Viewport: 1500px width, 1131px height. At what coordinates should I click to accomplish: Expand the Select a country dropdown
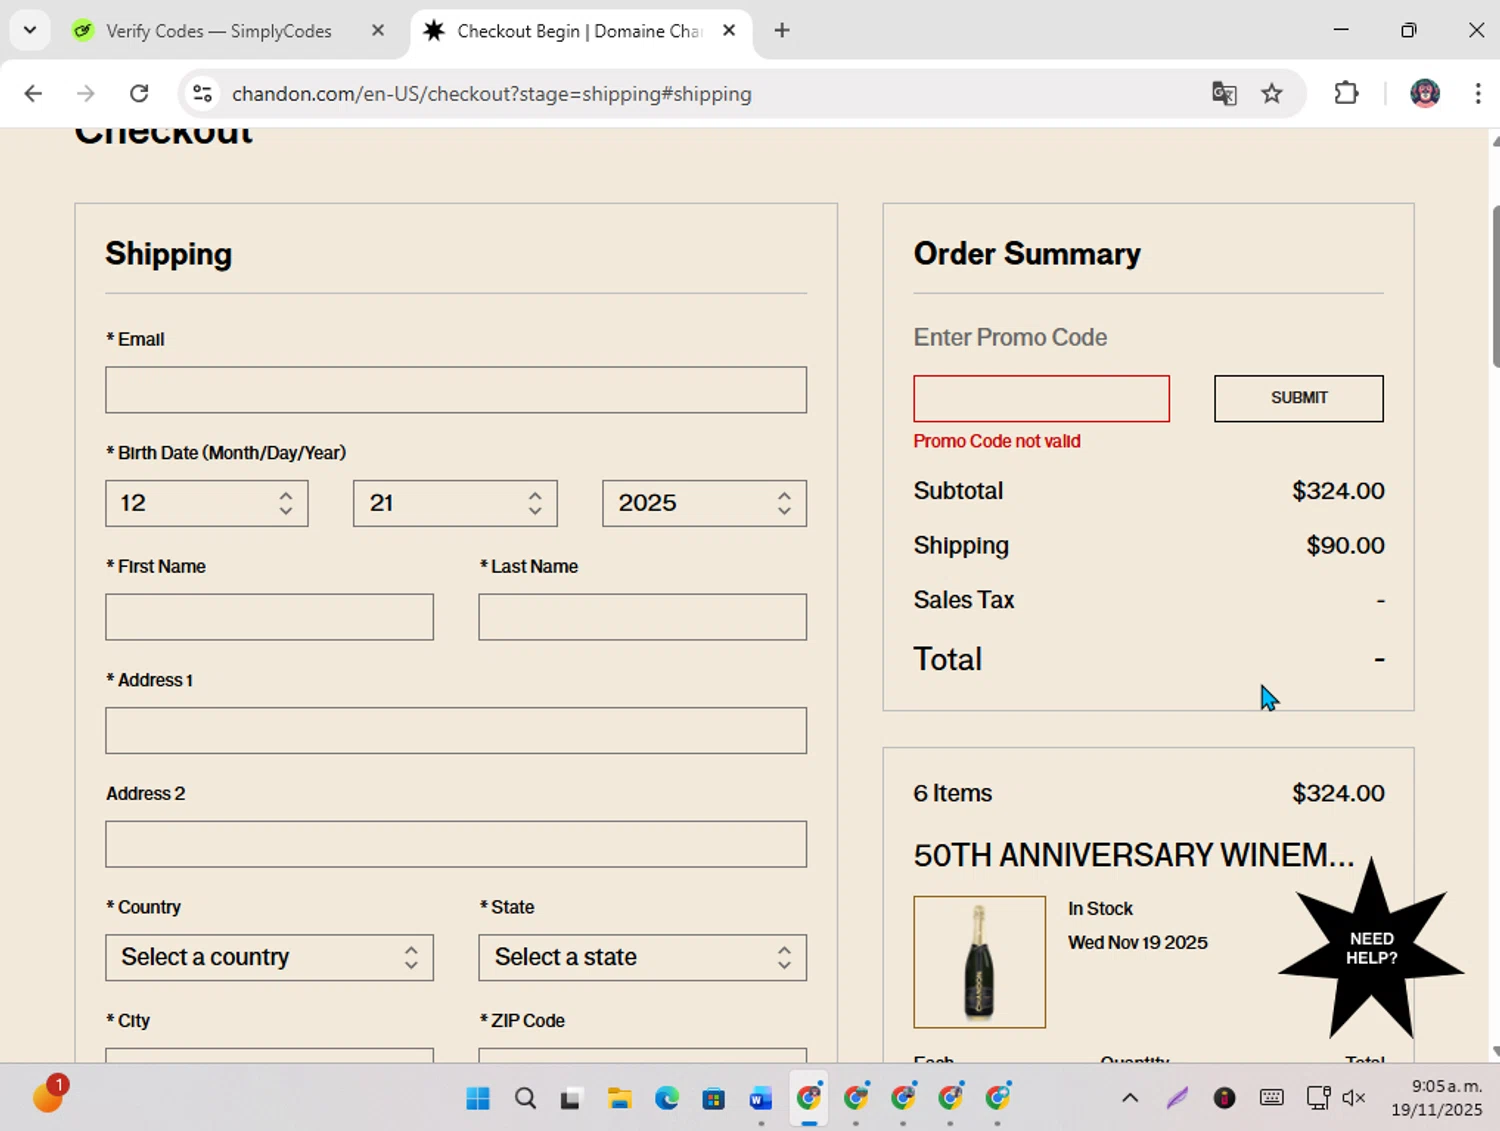point(269,958)
